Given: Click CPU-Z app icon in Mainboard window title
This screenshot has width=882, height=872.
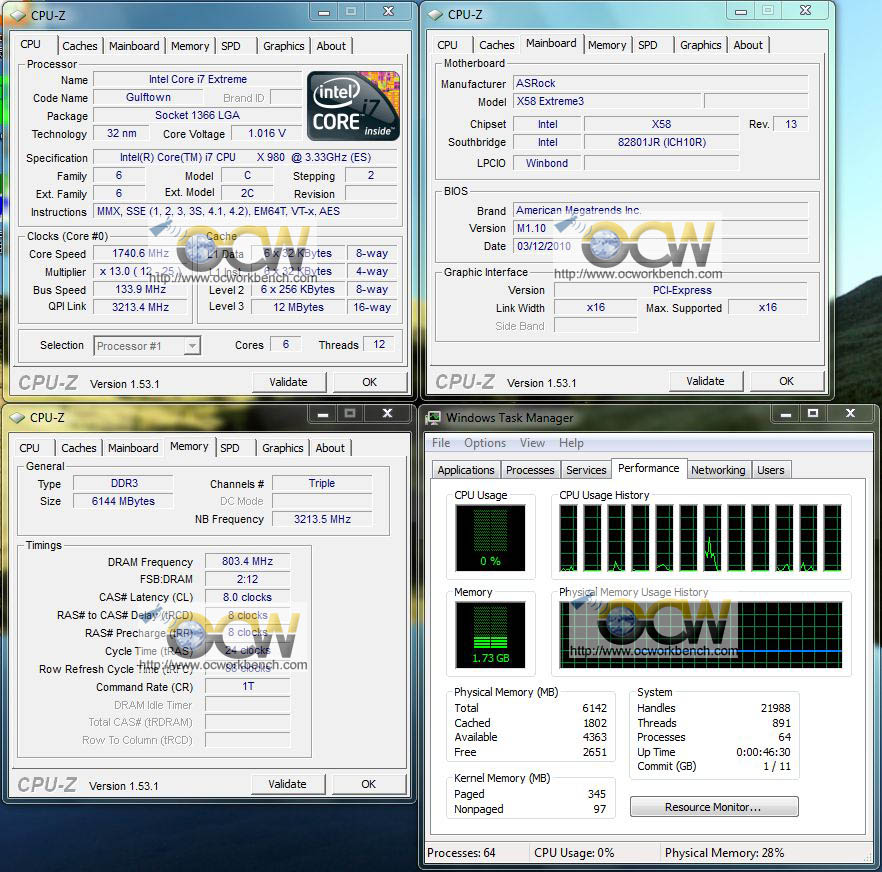Looking at the screenshot, I should pos(435,15).
